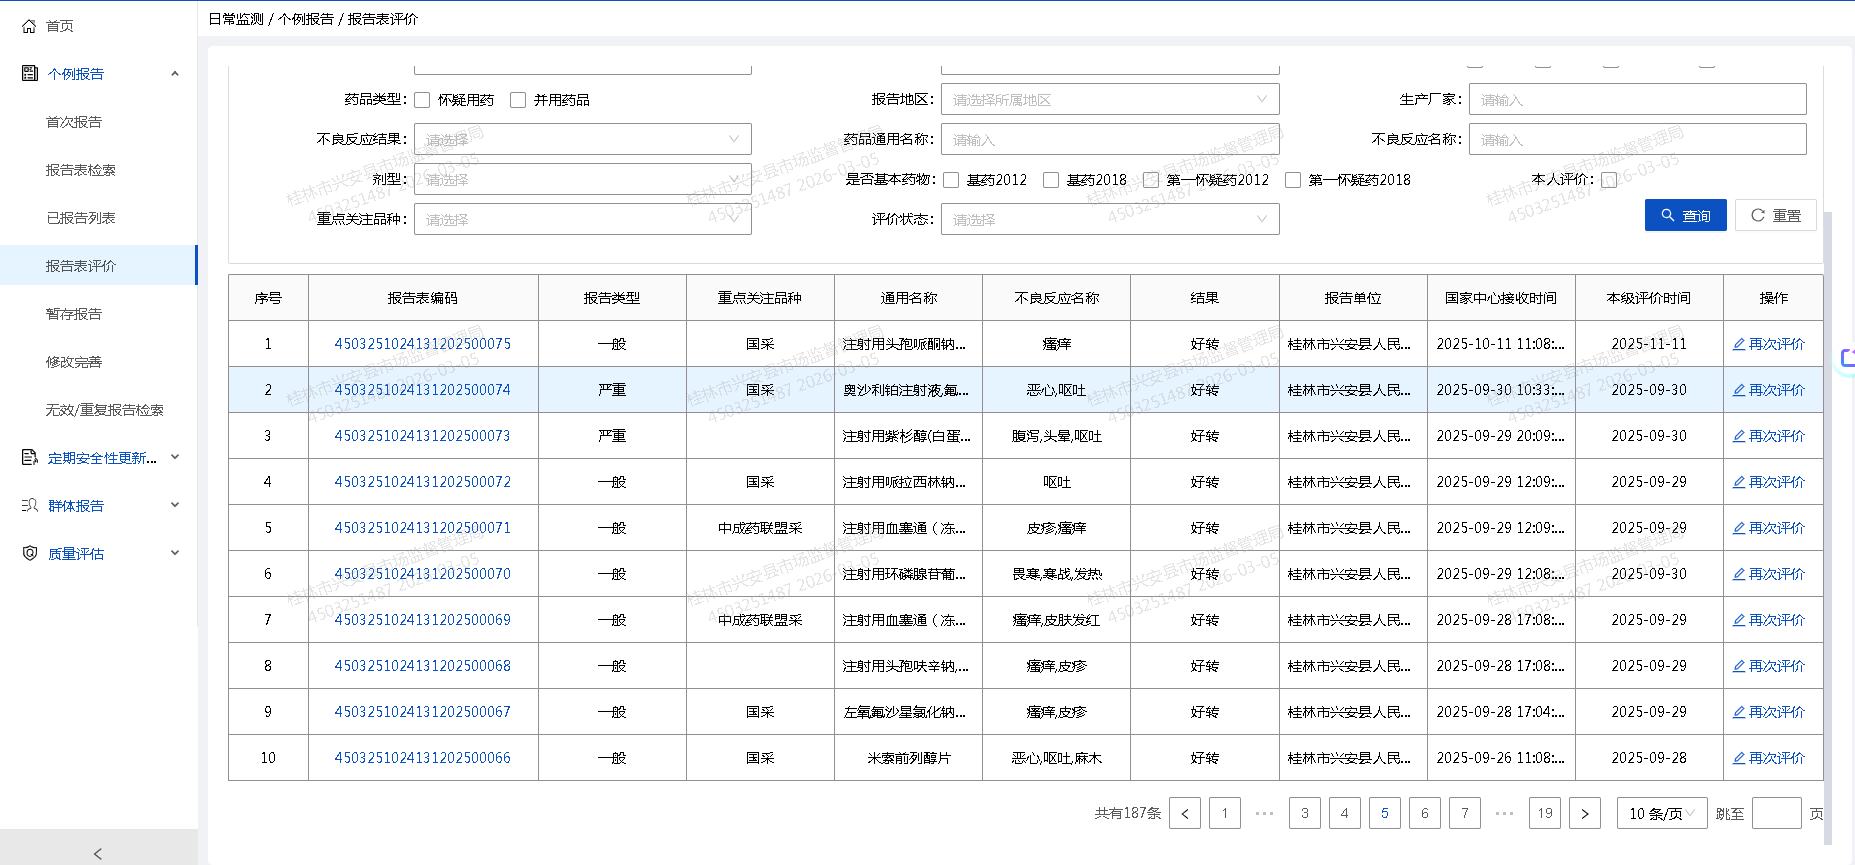
Task: Select 已报告列表 menu item
Action: 80,218
